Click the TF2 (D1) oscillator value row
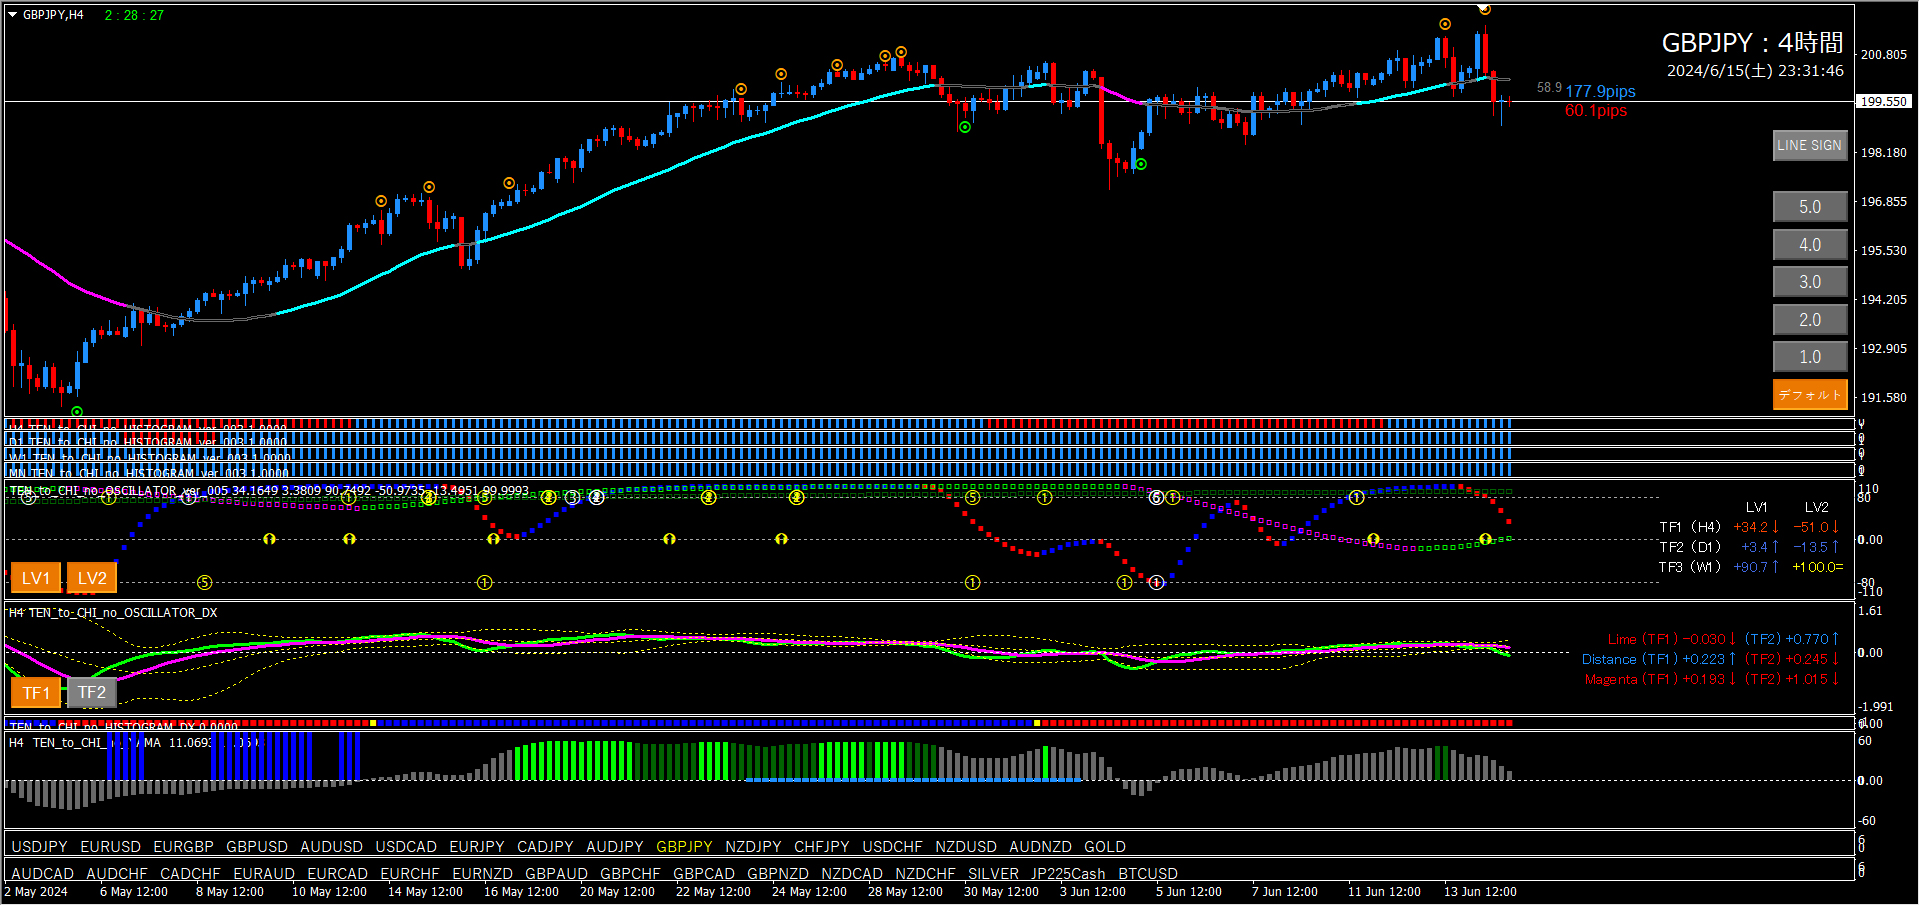 click(x=1749, y=547)
